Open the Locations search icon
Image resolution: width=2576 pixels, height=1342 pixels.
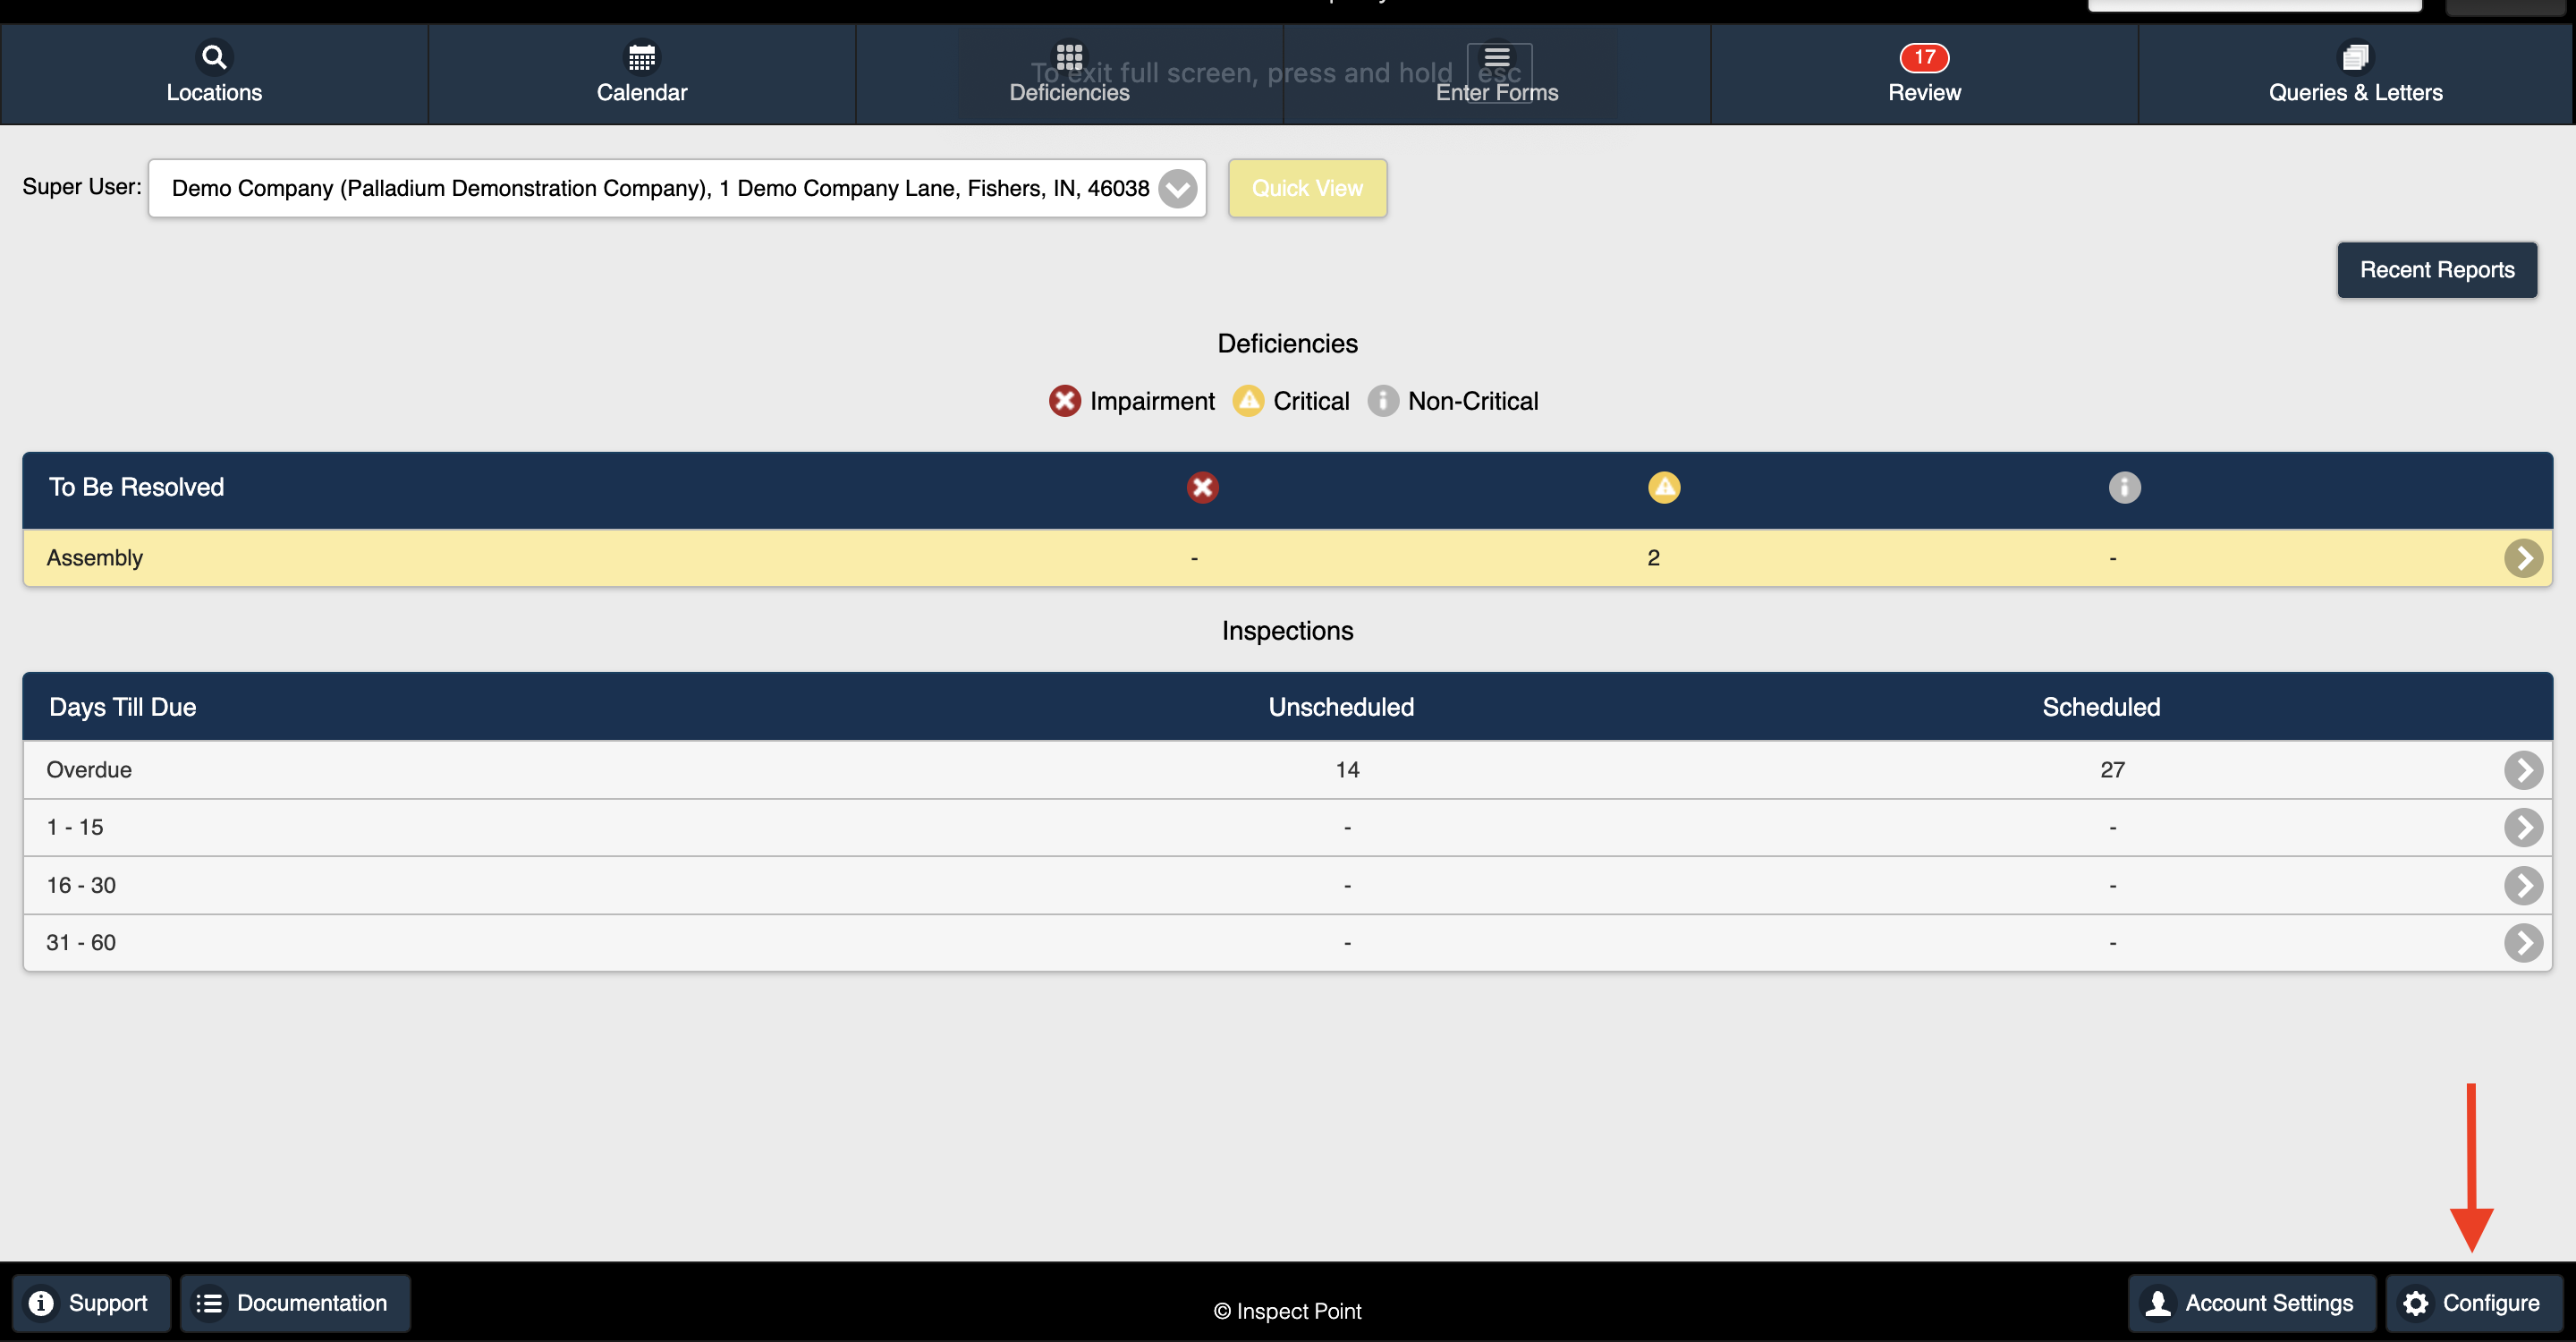click(x=214, y=57)
